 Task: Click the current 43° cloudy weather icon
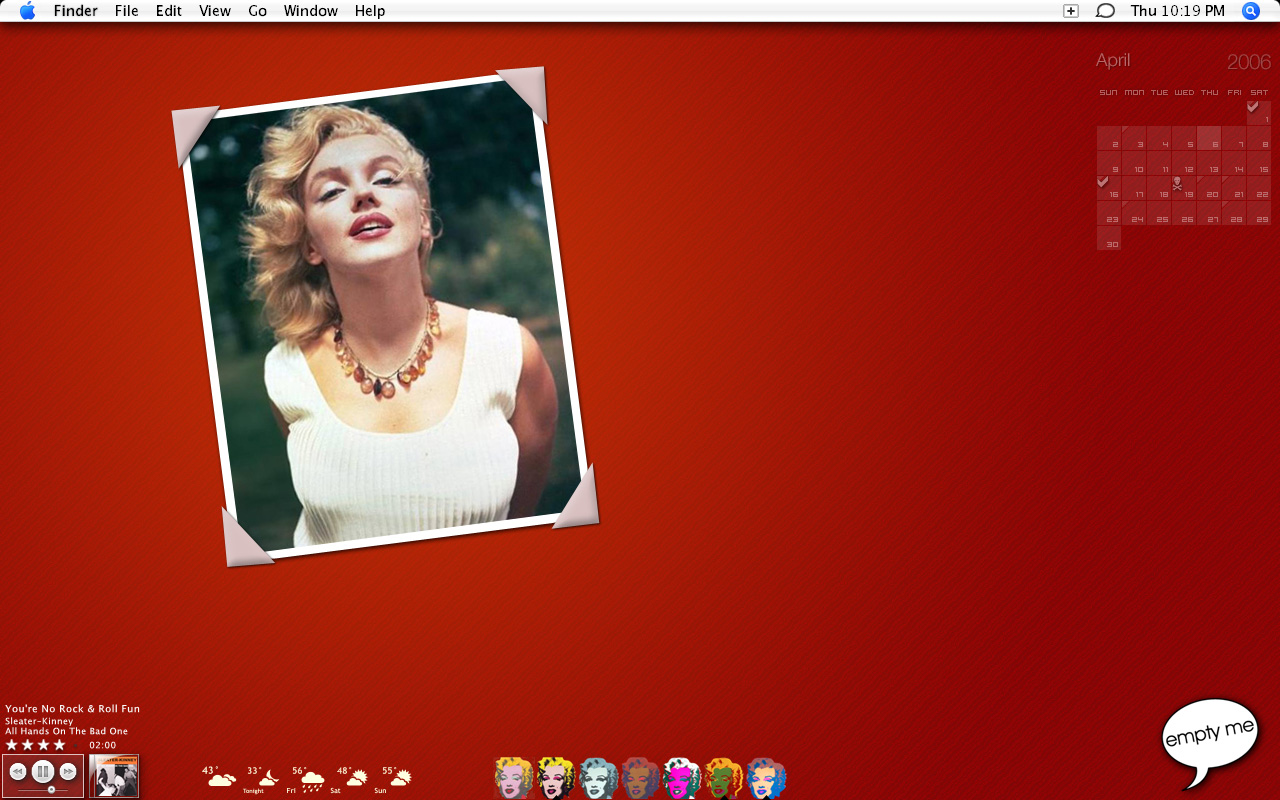tap(221, 778)
